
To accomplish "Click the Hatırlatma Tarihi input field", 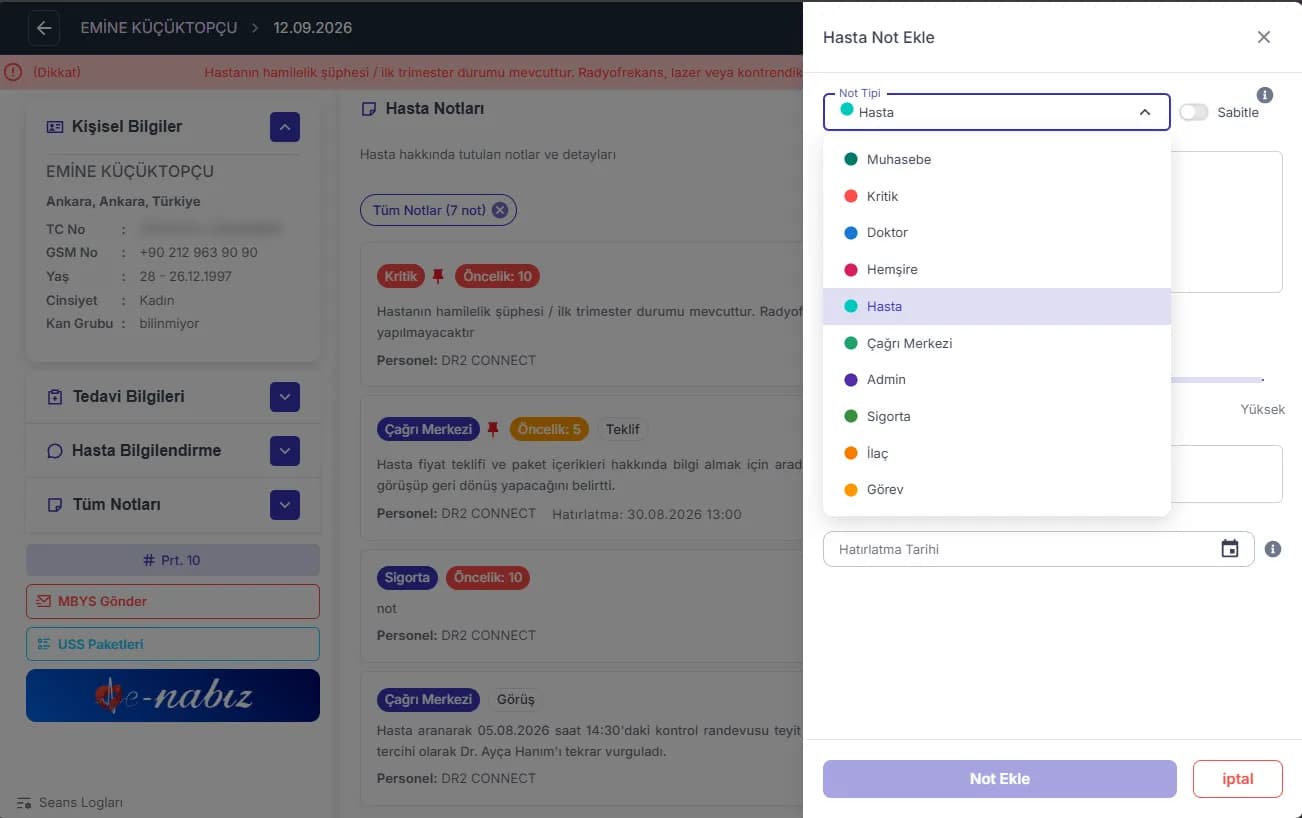I will coord(1038,549).
